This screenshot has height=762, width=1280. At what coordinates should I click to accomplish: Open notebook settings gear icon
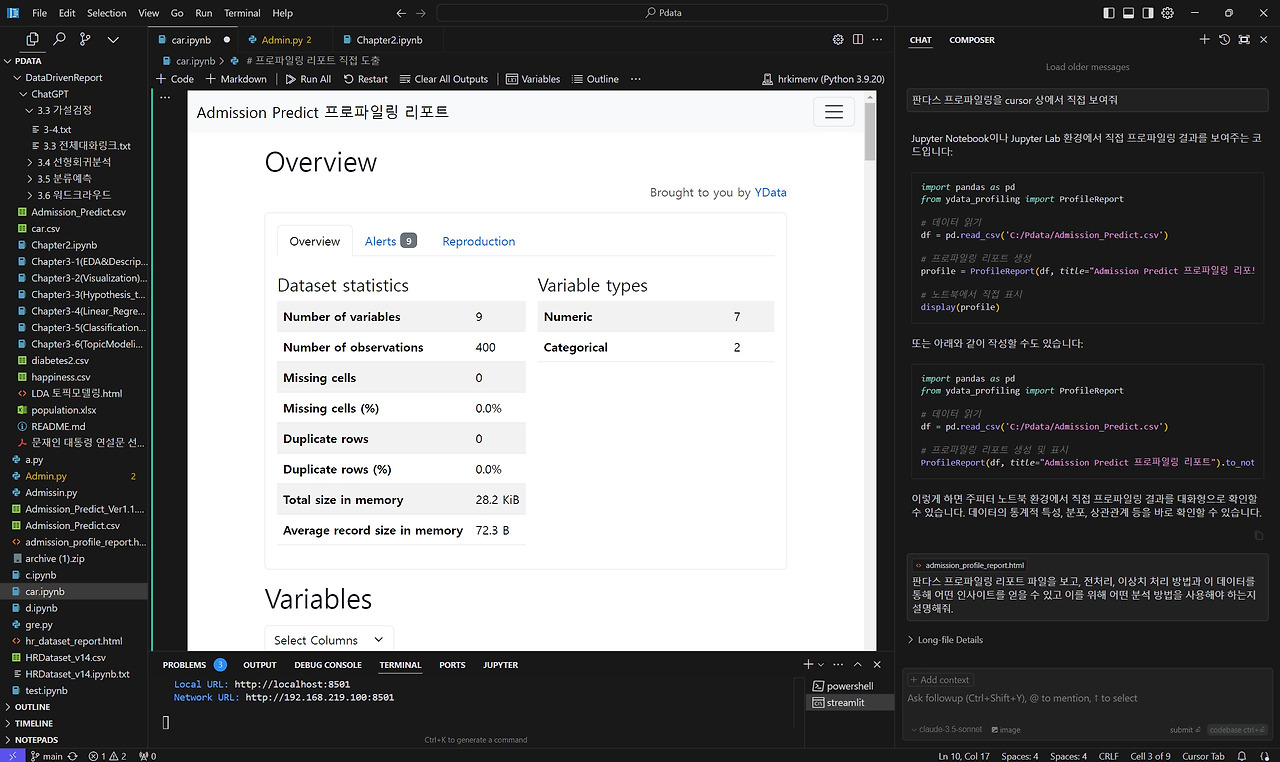coord(838,40)
